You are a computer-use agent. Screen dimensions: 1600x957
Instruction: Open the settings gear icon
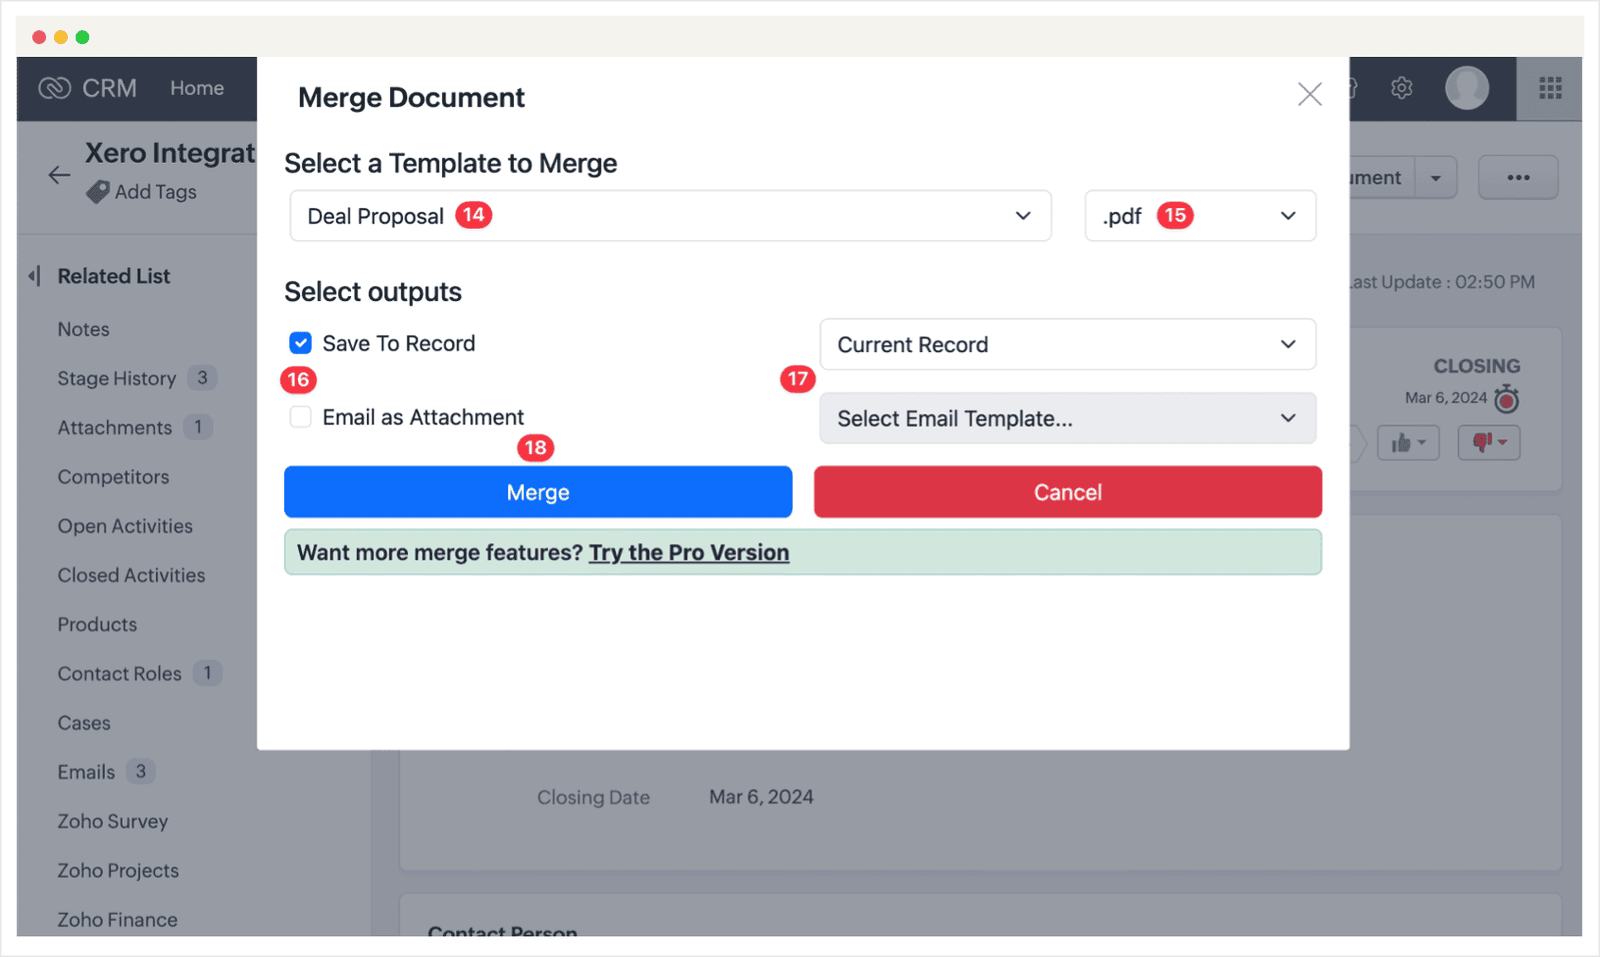coord(1402,88)
